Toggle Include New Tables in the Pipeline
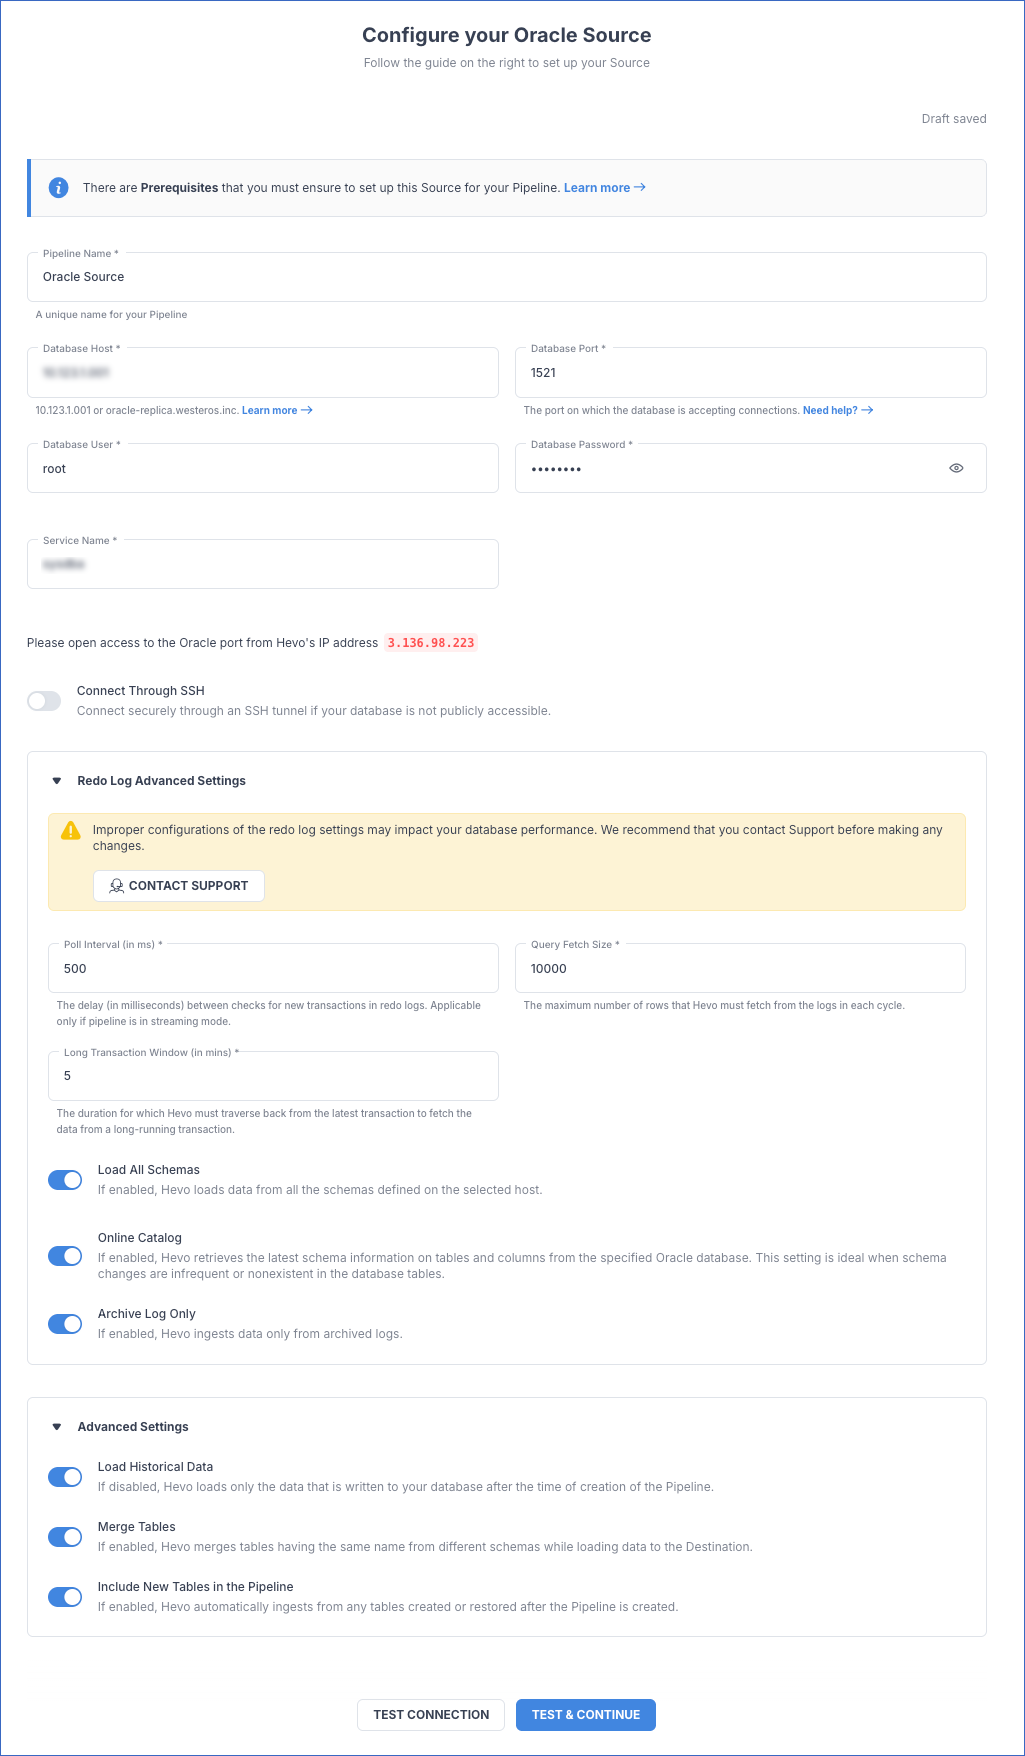1025x1756 pixels. (x=65, y=1597)
